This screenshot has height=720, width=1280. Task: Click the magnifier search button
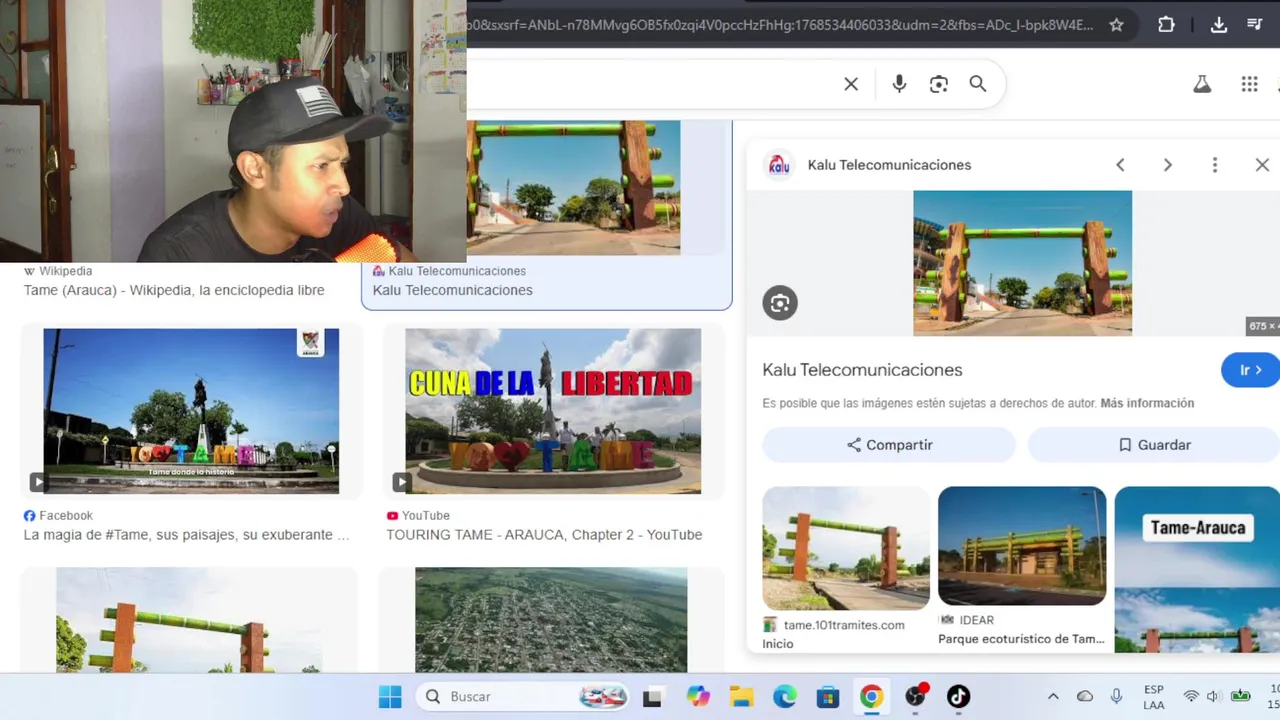(x=978, y=85)
